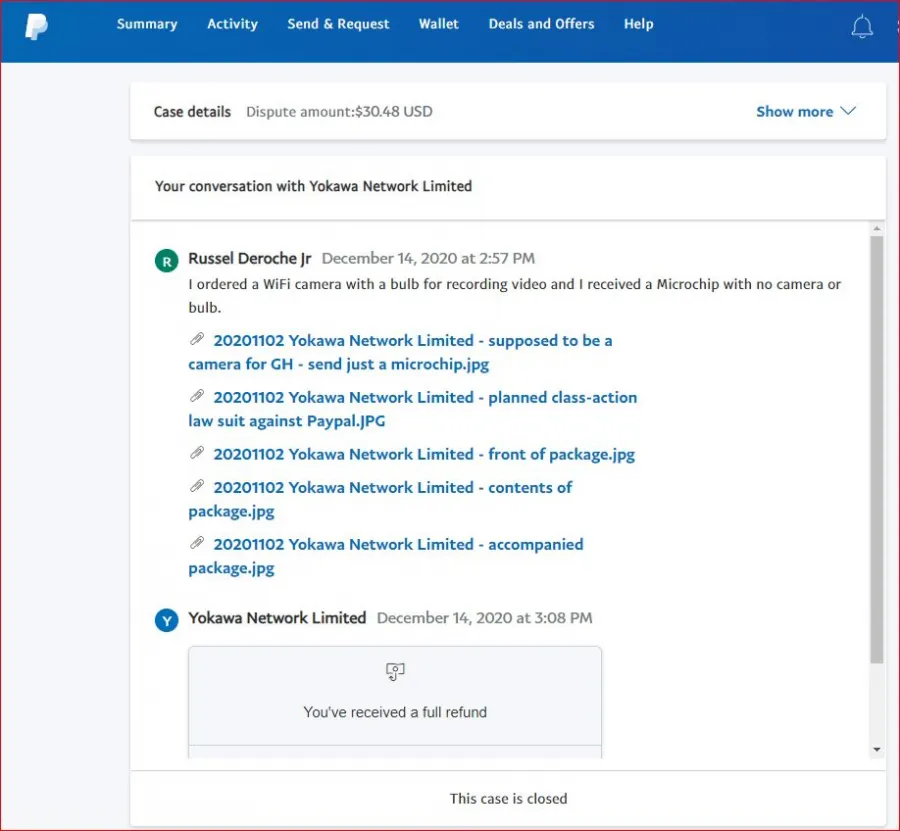This screenshot has width=900, height=831.
Task: Open the notifications bell
Action: coord(862,26)
